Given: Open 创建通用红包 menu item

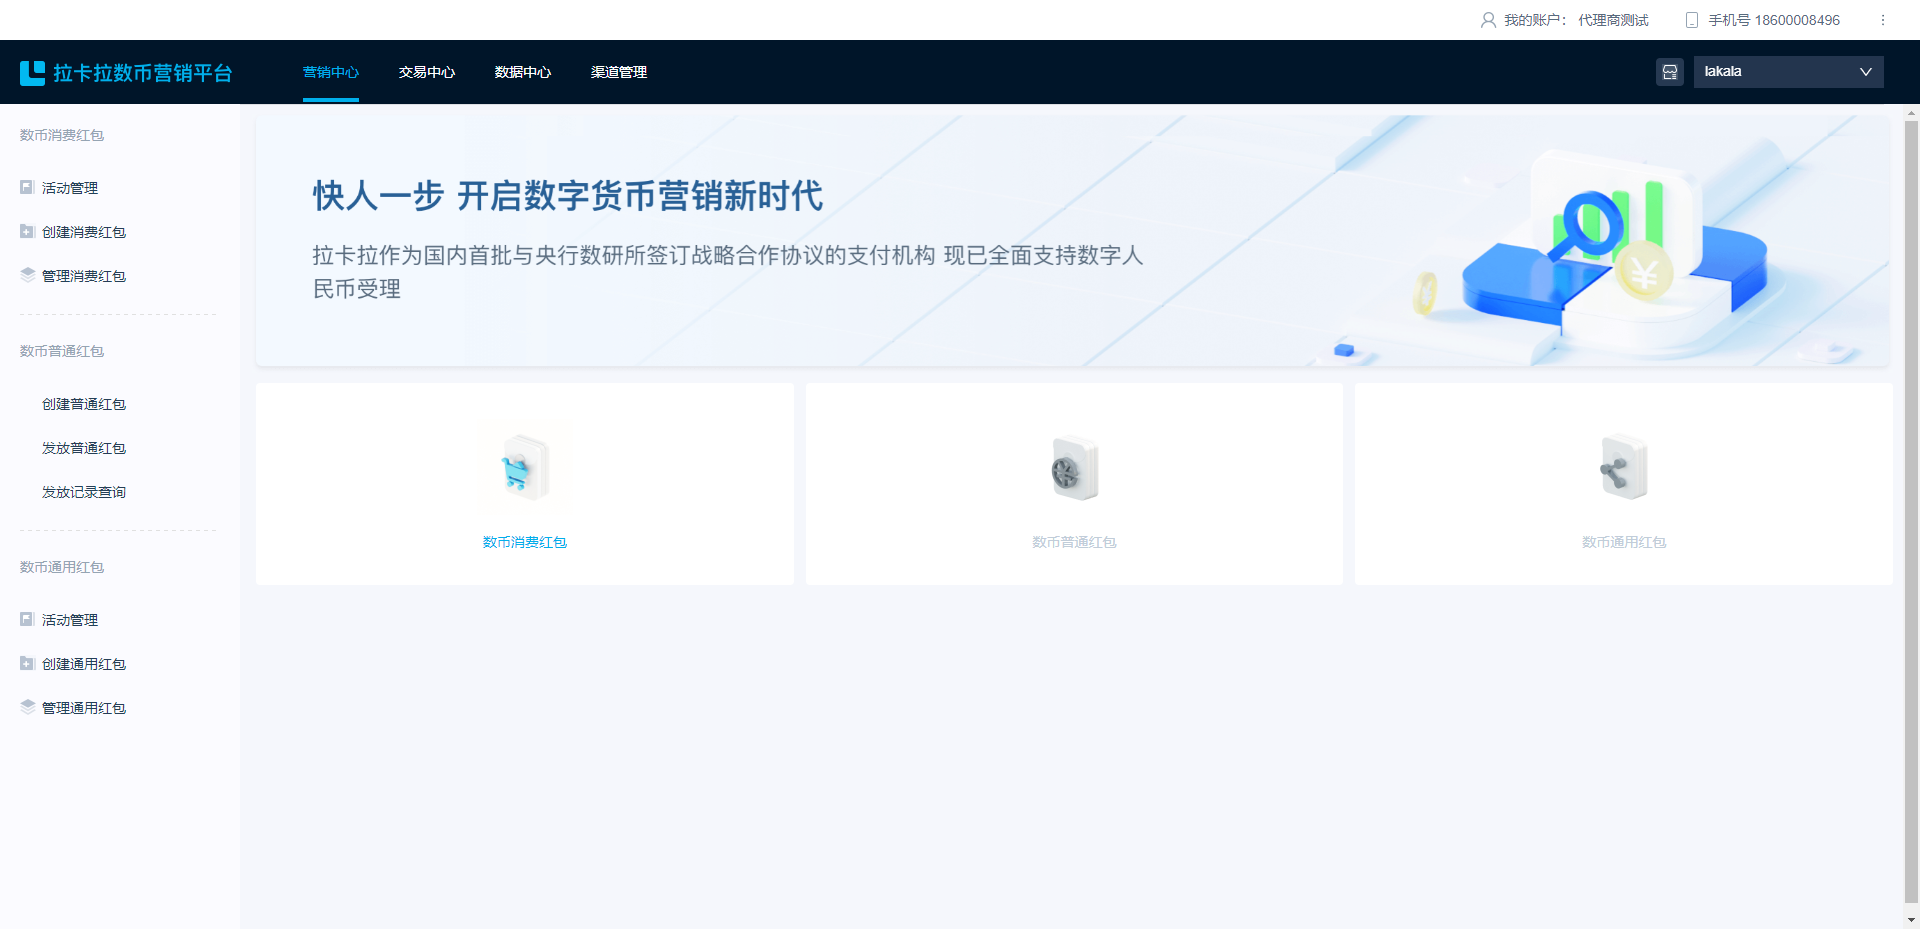Looking at the screenshot, I should coord(84,664).
